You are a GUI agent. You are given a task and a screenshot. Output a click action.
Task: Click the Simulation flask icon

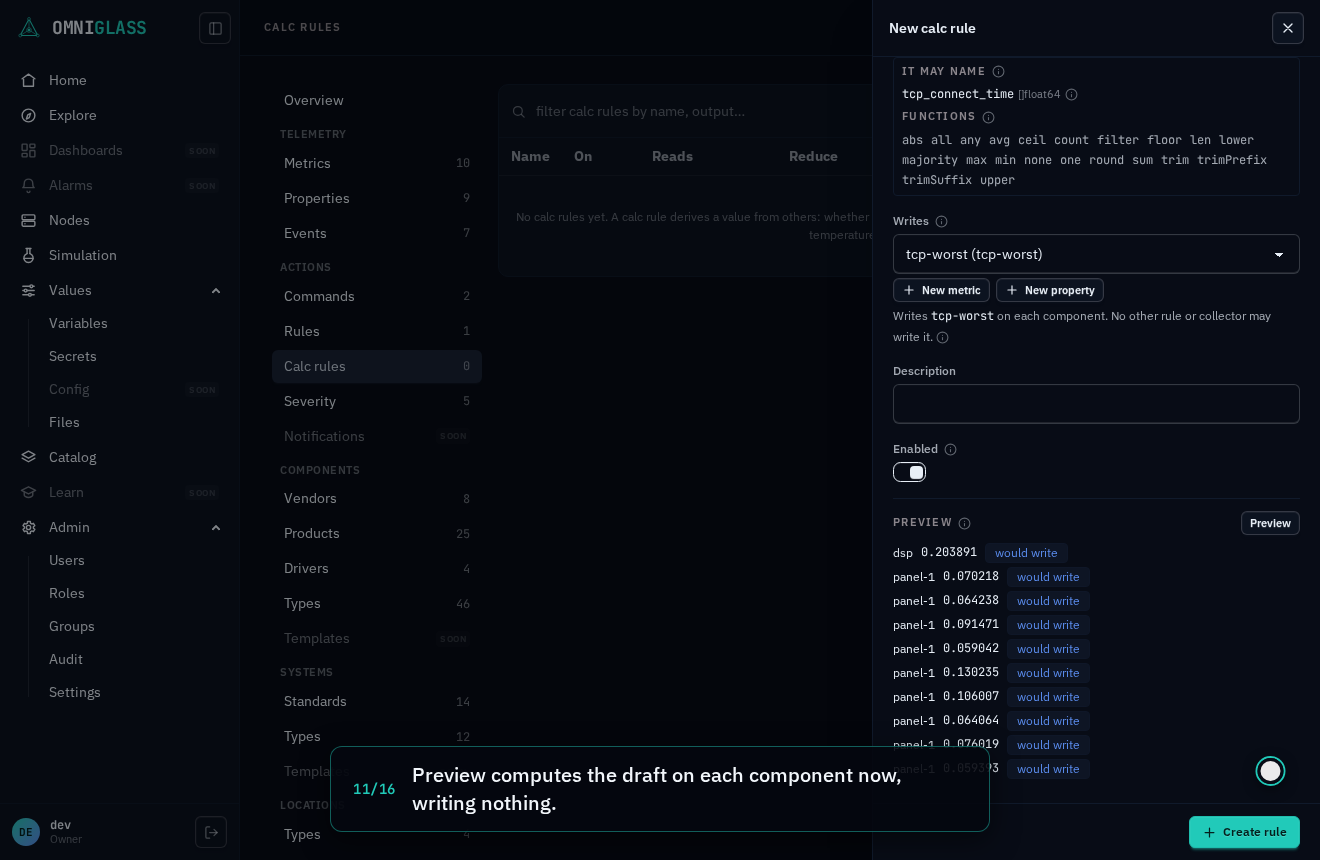[x=29, y=255]
